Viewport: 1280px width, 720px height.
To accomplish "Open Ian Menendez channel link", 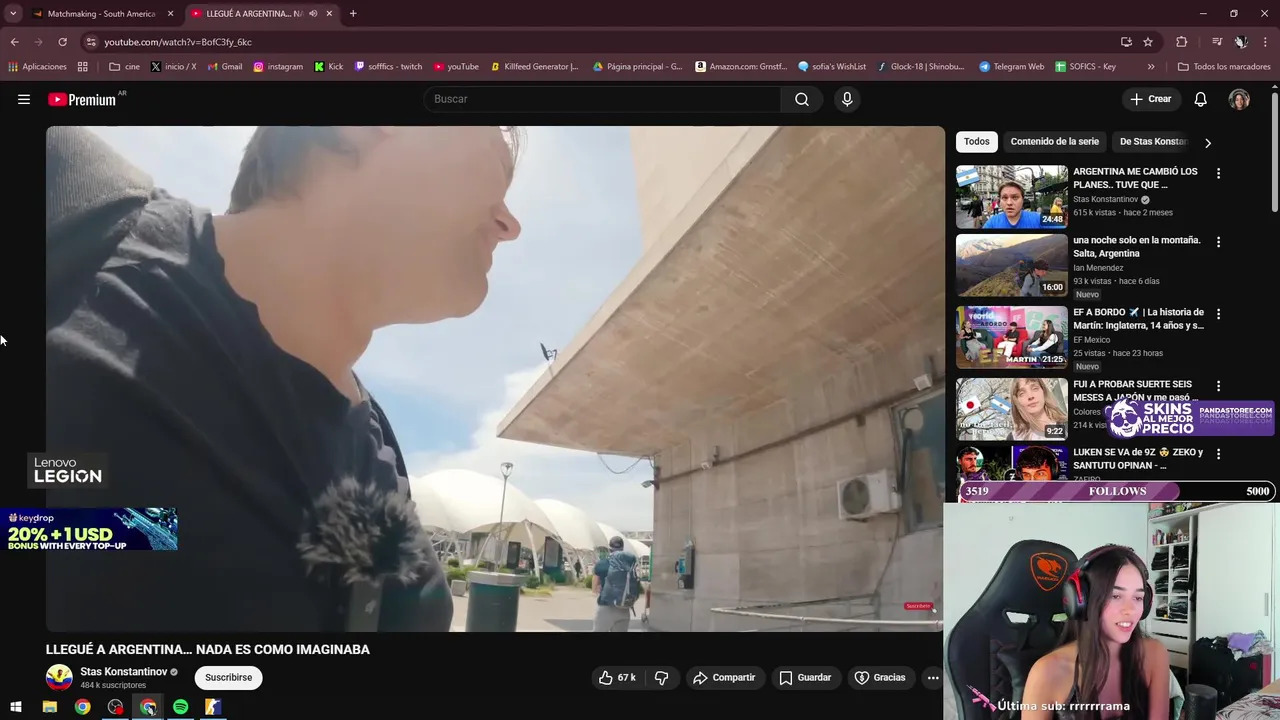I will [x=1098, y=268].
